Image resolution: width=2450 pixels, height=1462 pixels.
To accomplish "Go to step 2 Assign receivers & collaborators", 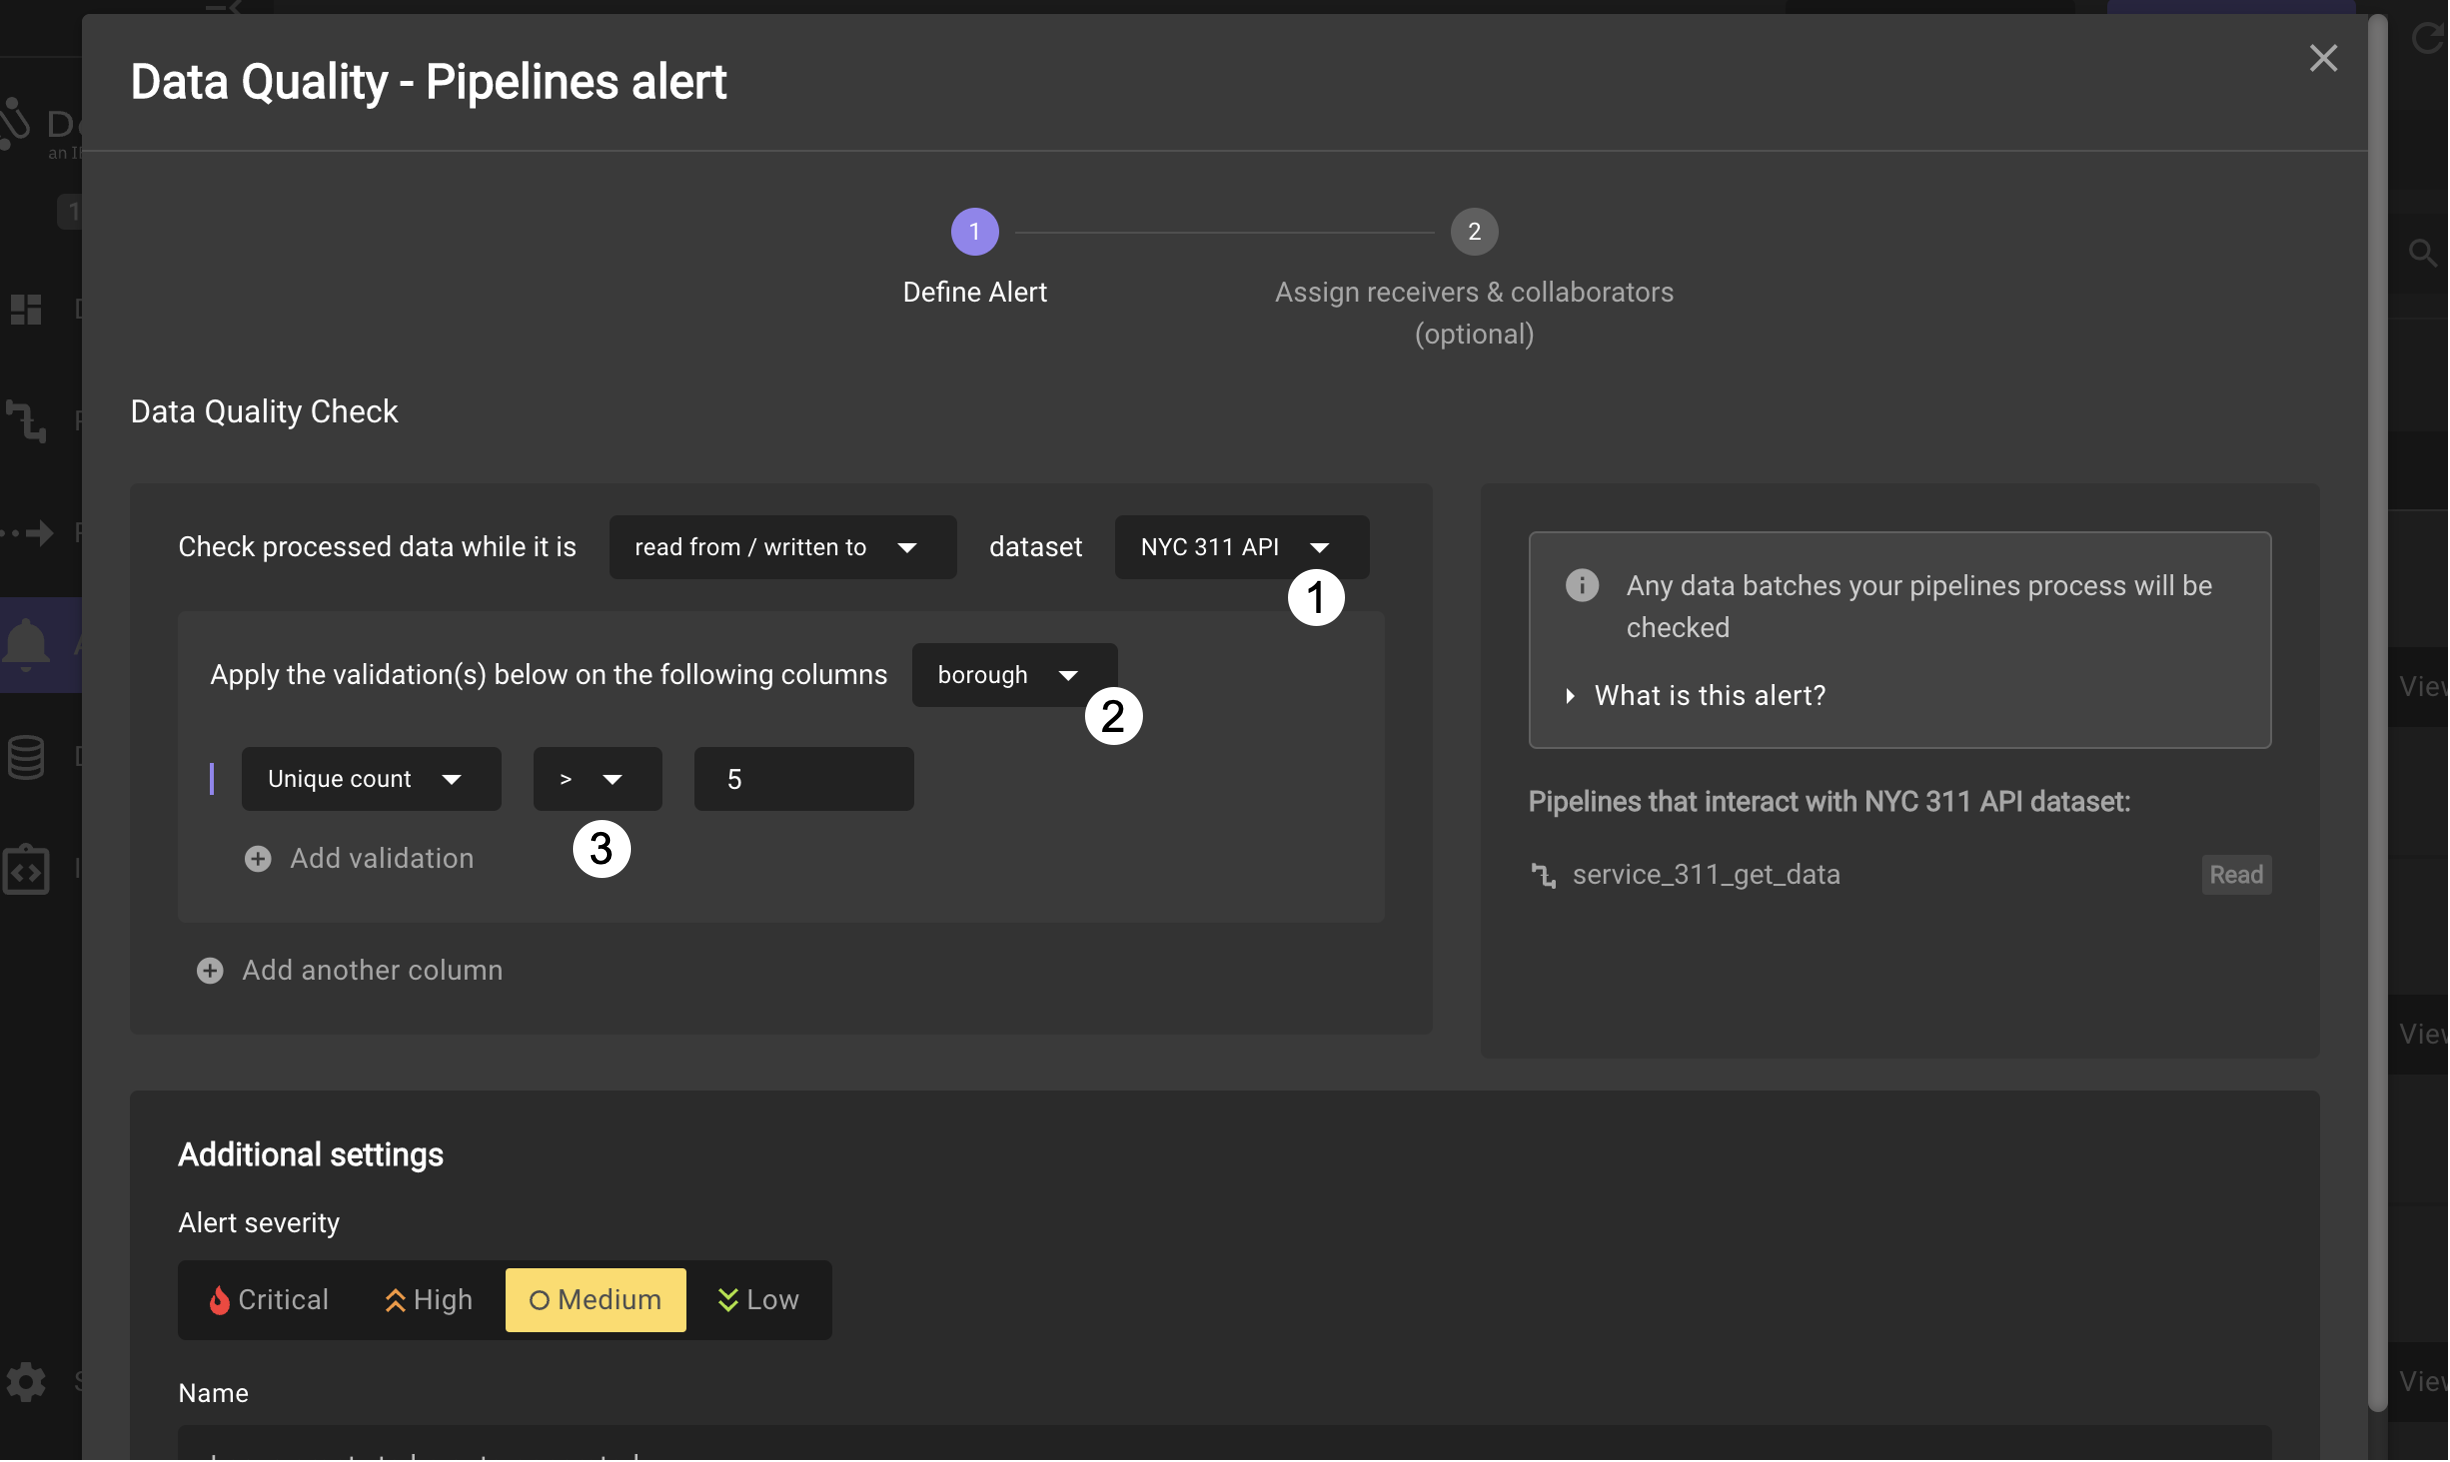I will click(1475, 232).
